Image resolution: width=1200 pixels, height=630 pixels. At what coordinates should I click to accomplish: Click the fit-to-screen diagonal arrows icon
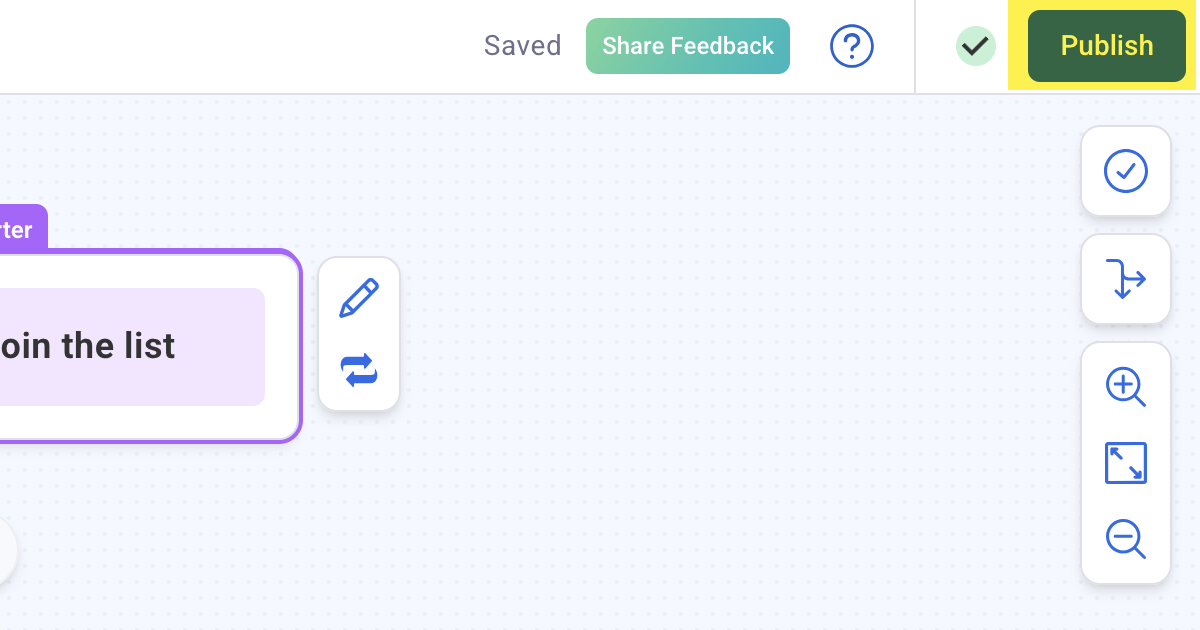[x=1126, y=463]
